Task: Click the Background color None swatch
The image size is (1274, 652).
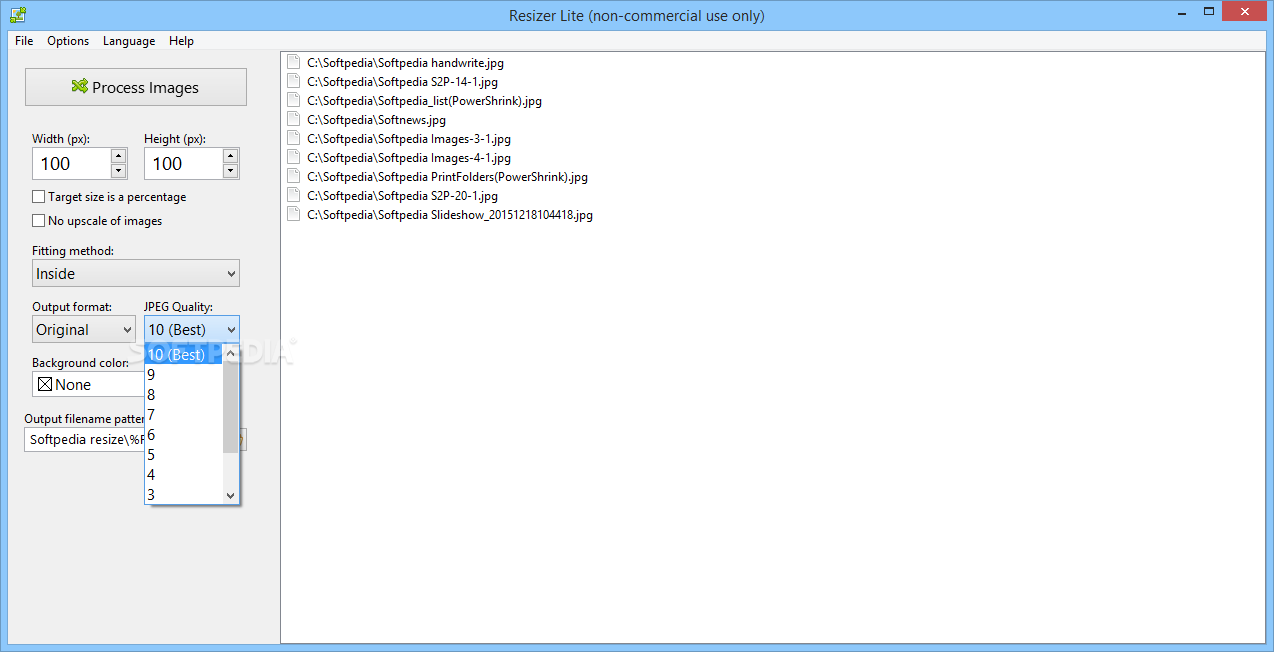Action: pos(88,384)
